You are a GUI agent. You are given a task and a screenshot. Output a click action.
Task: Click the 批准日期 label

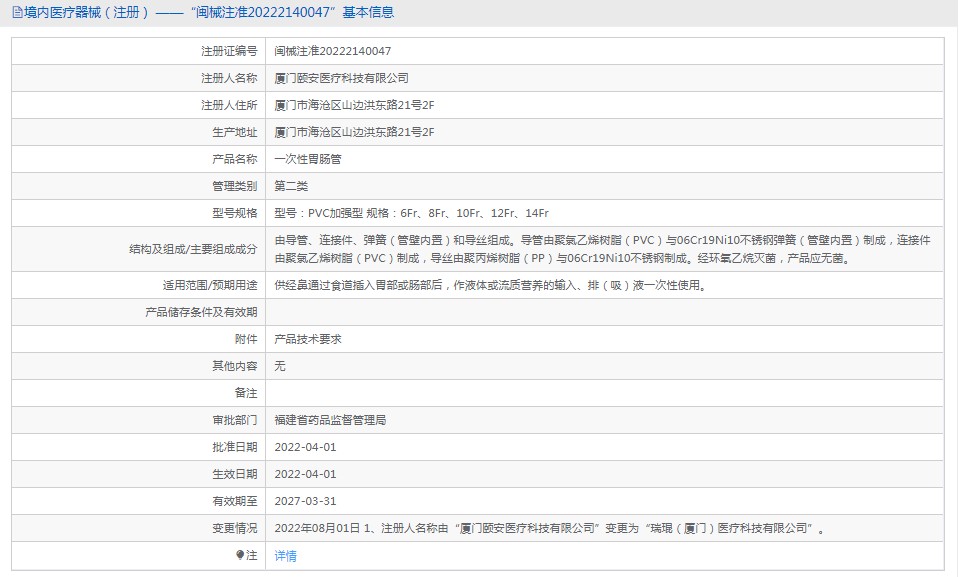(235, 447)
